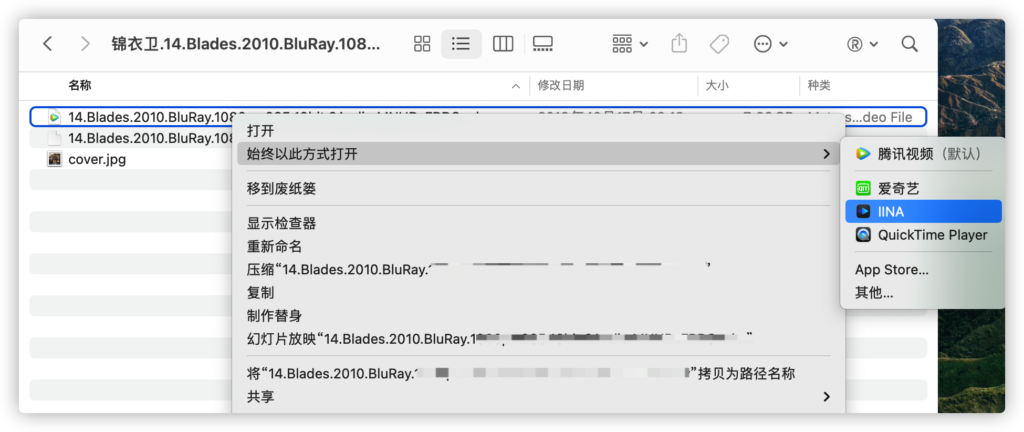Image resolution: width=1024 pixels, height=432 pixels.
Task: Select QuickTime Player in the submenu
Action: click(x=932, y=235)
